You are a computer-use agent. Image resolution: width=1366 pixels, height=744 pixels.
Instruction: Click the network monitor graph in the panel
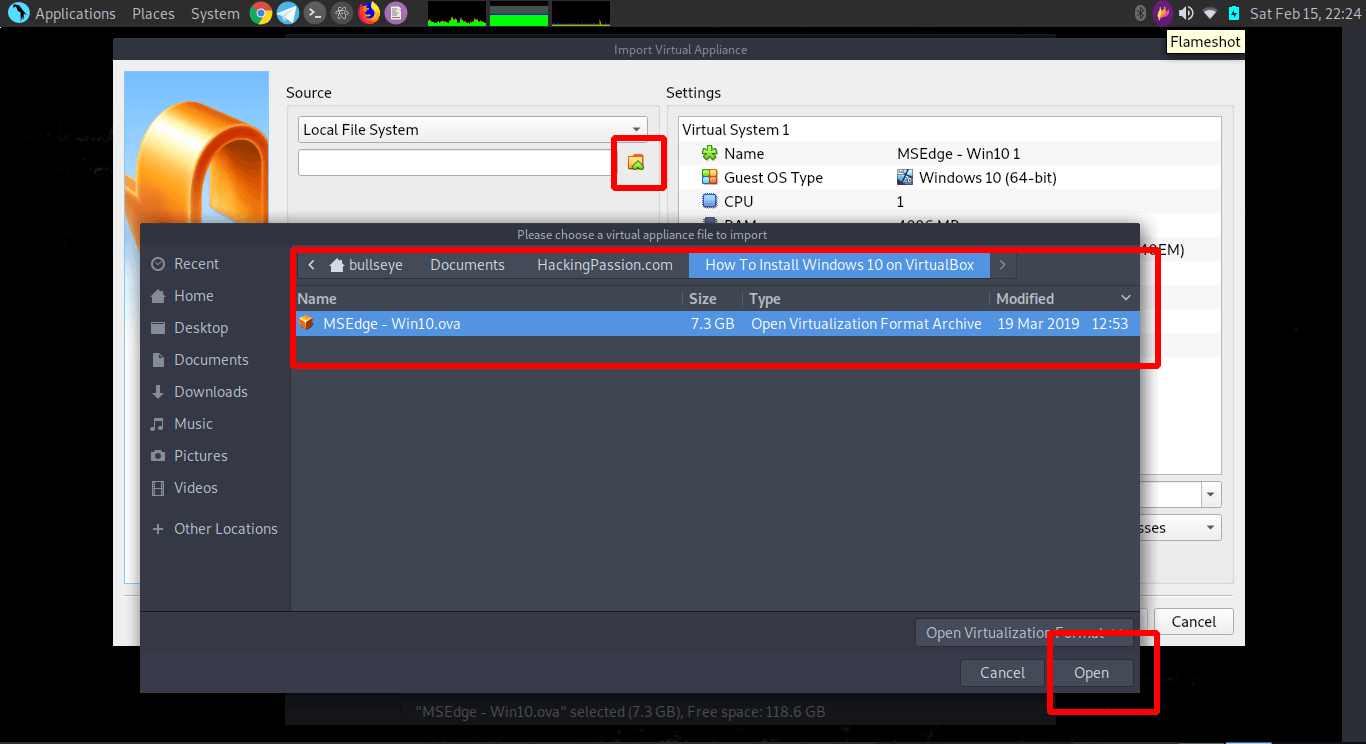[x=580, y=13]
